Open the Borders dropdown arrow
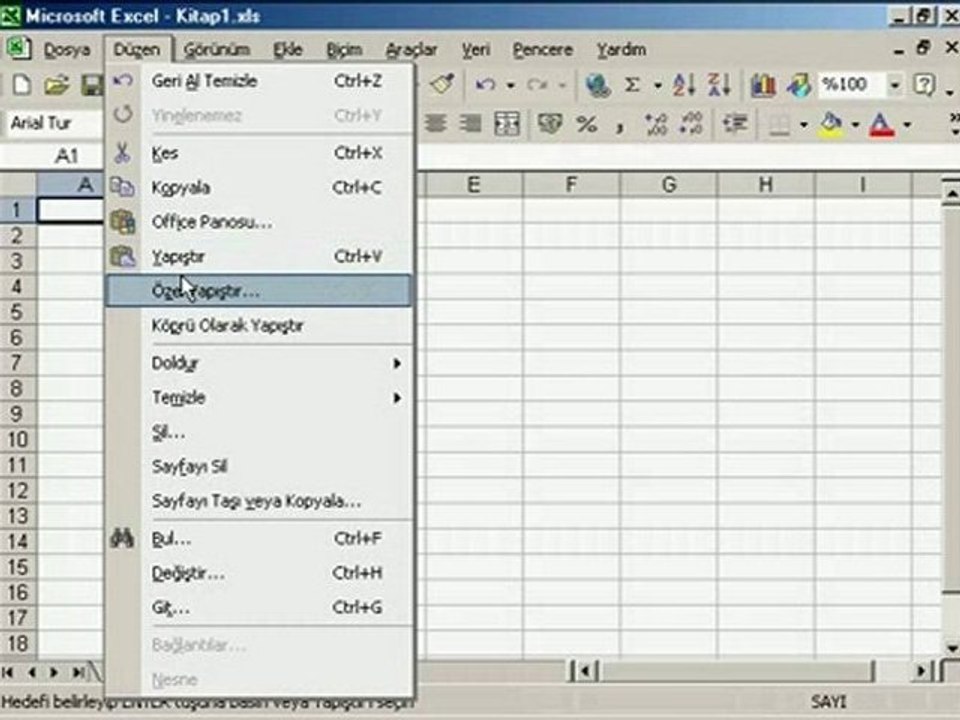The image size is (960, 720). [x=803, y=125]
